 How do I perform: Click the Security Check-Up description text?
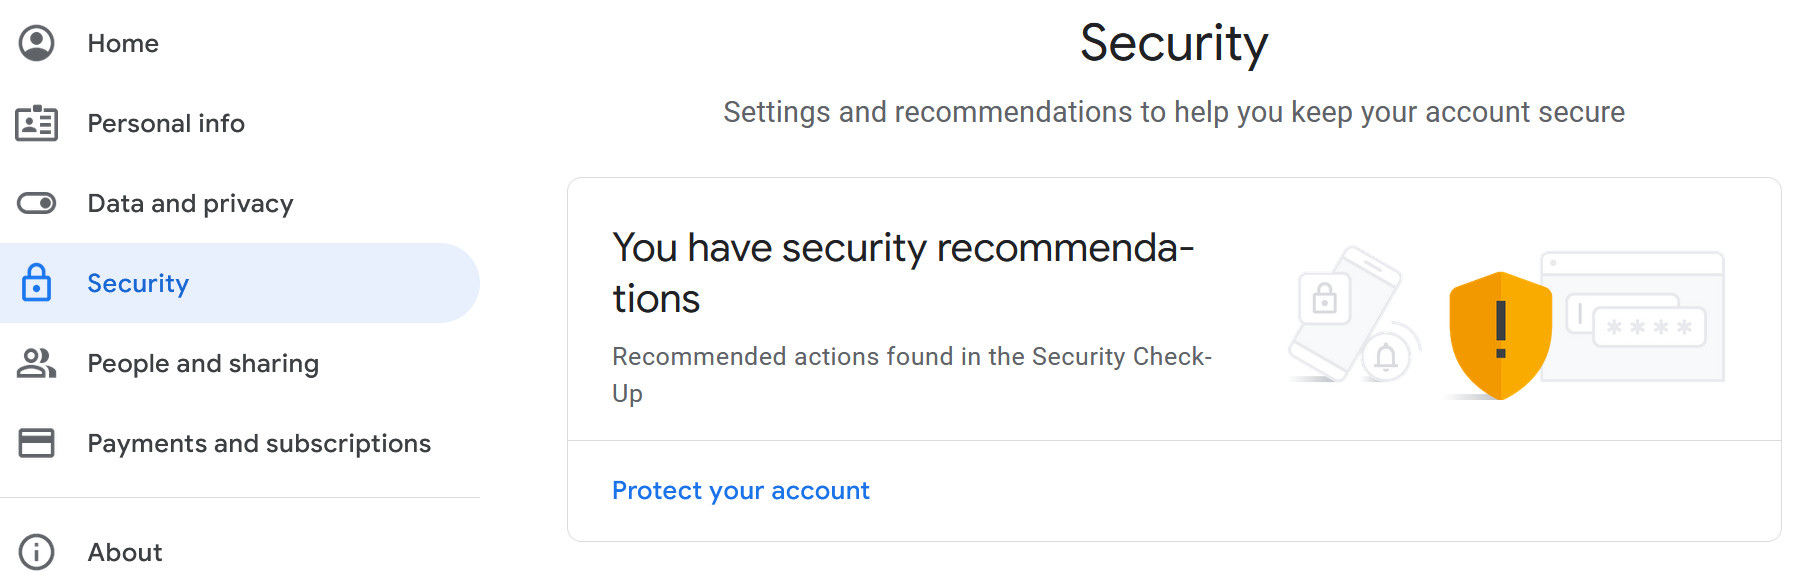coord(911,373)
